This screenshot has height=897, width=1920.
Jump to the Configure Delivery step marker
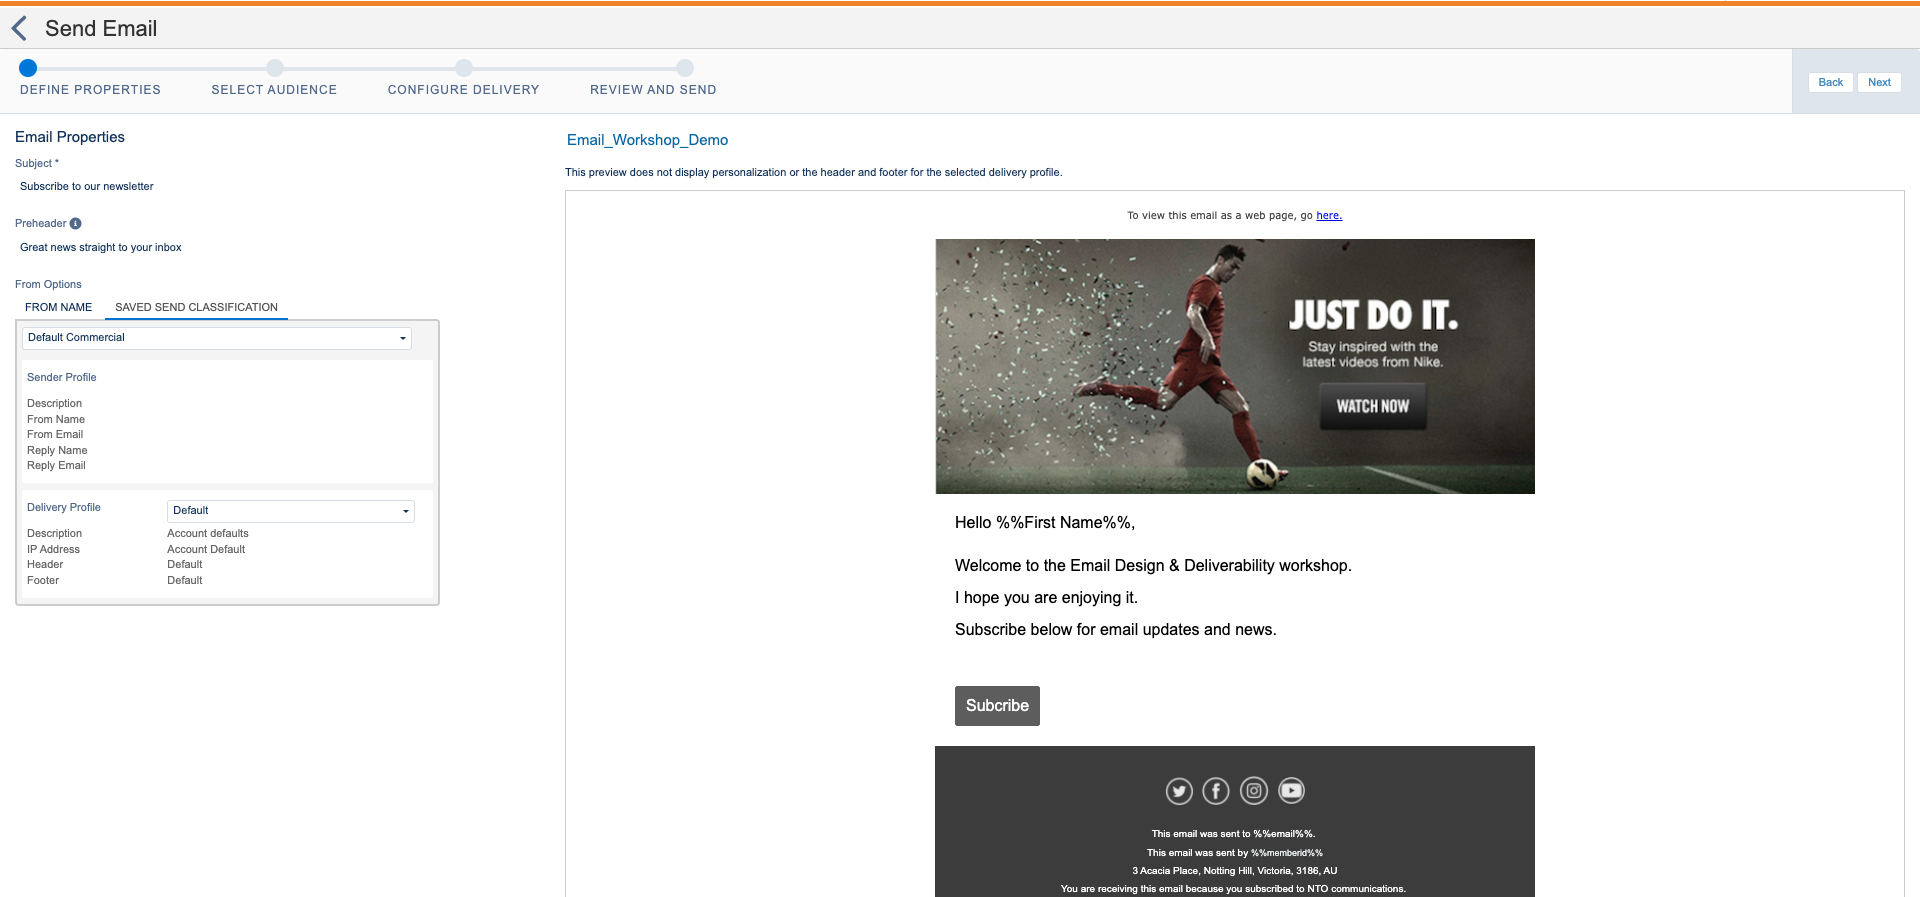pos(464,68)
